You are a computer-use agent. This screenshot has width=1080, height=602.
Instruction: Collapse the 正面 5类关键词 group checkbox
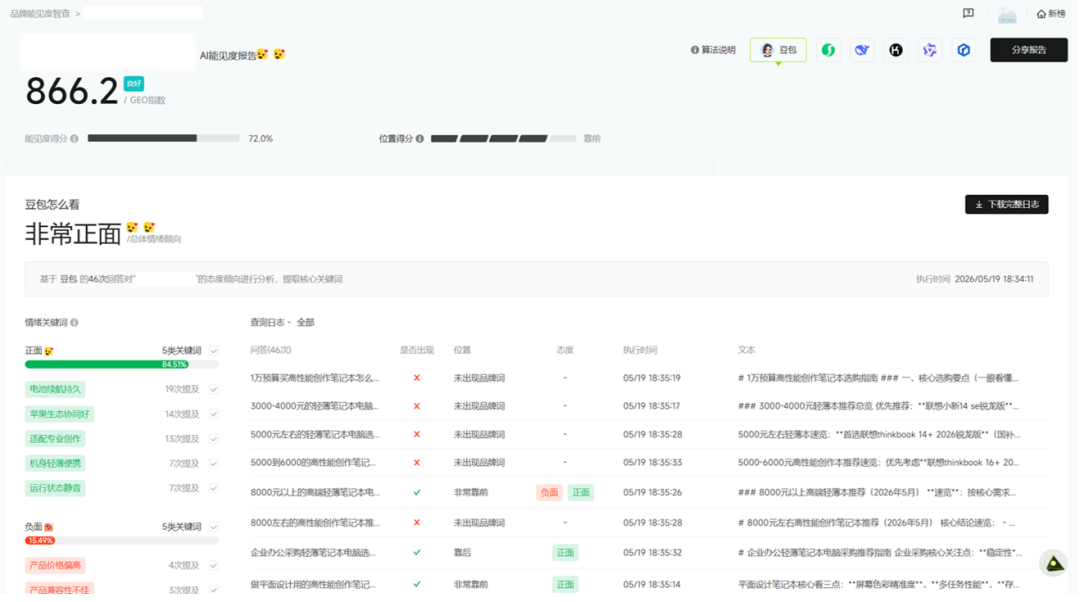coord(214,351)
